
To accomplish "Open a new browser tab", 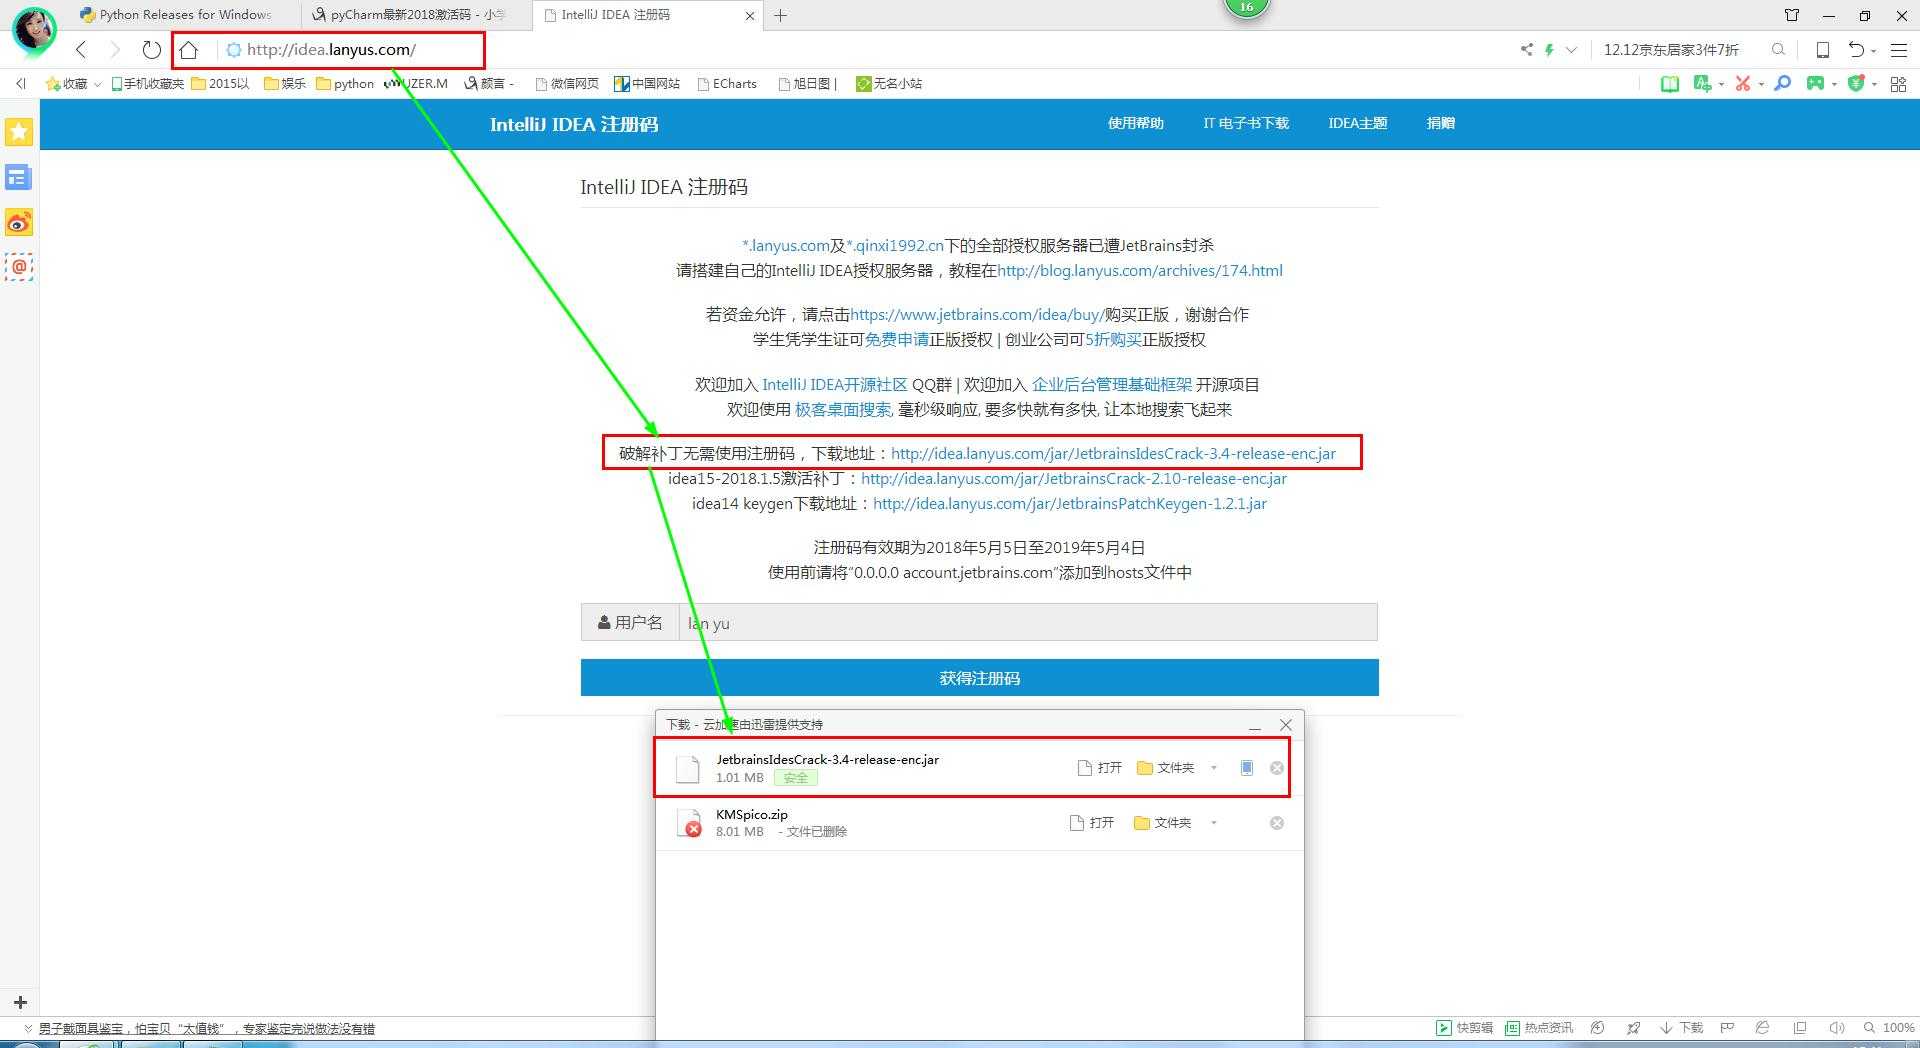I will click(781, 15).
